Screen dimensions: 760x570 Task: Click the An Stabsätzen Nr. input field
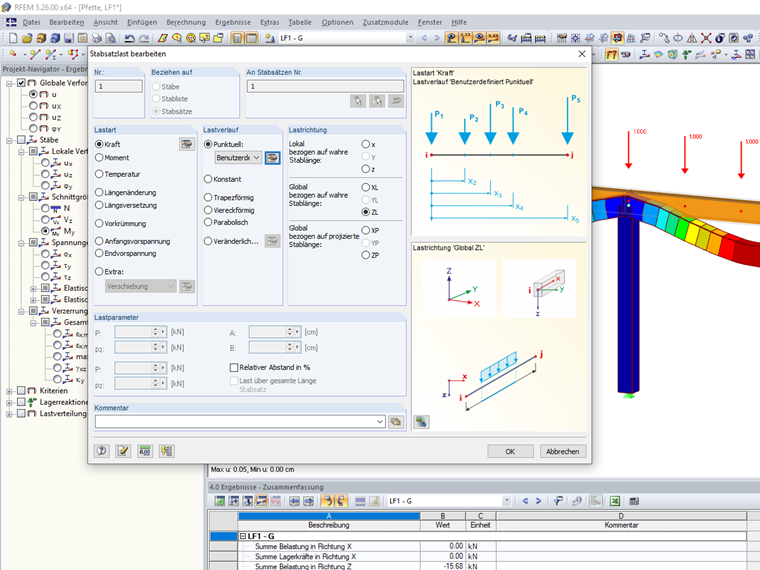(x=325, y=86)
